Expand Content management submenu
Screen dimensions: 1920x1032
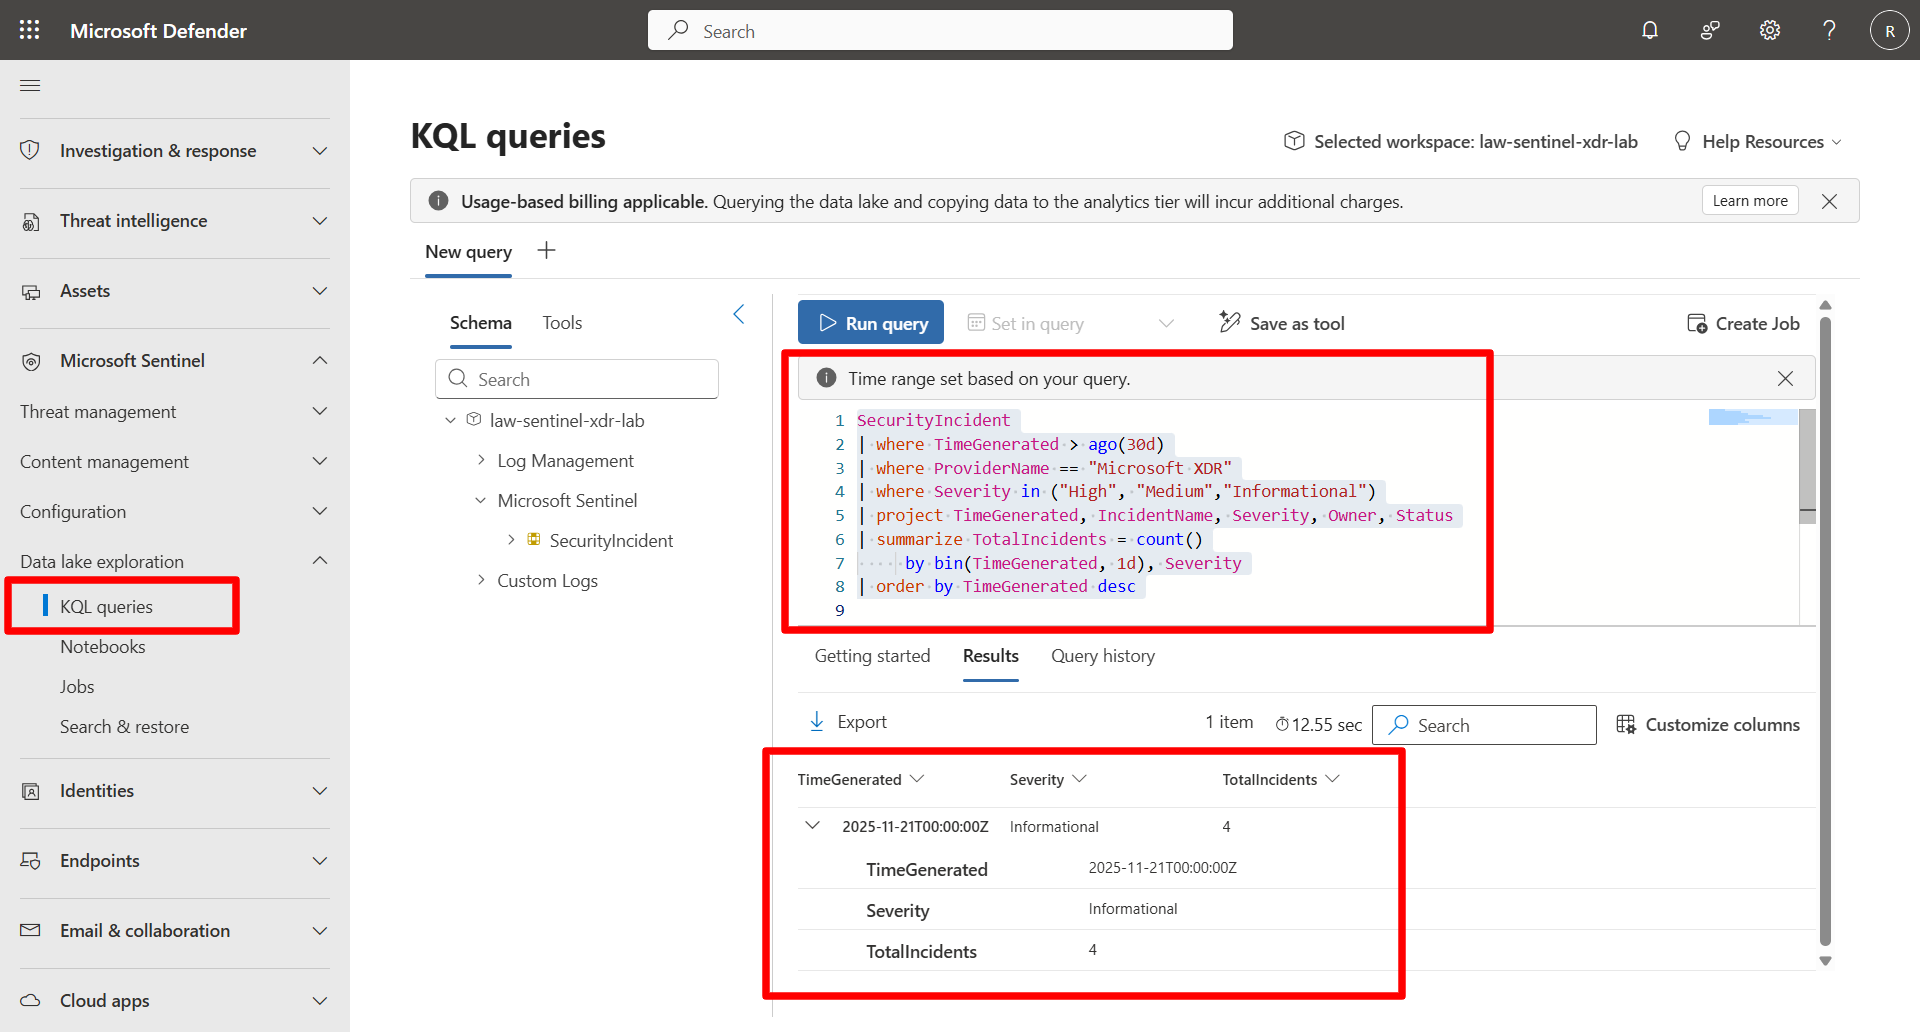320,461
